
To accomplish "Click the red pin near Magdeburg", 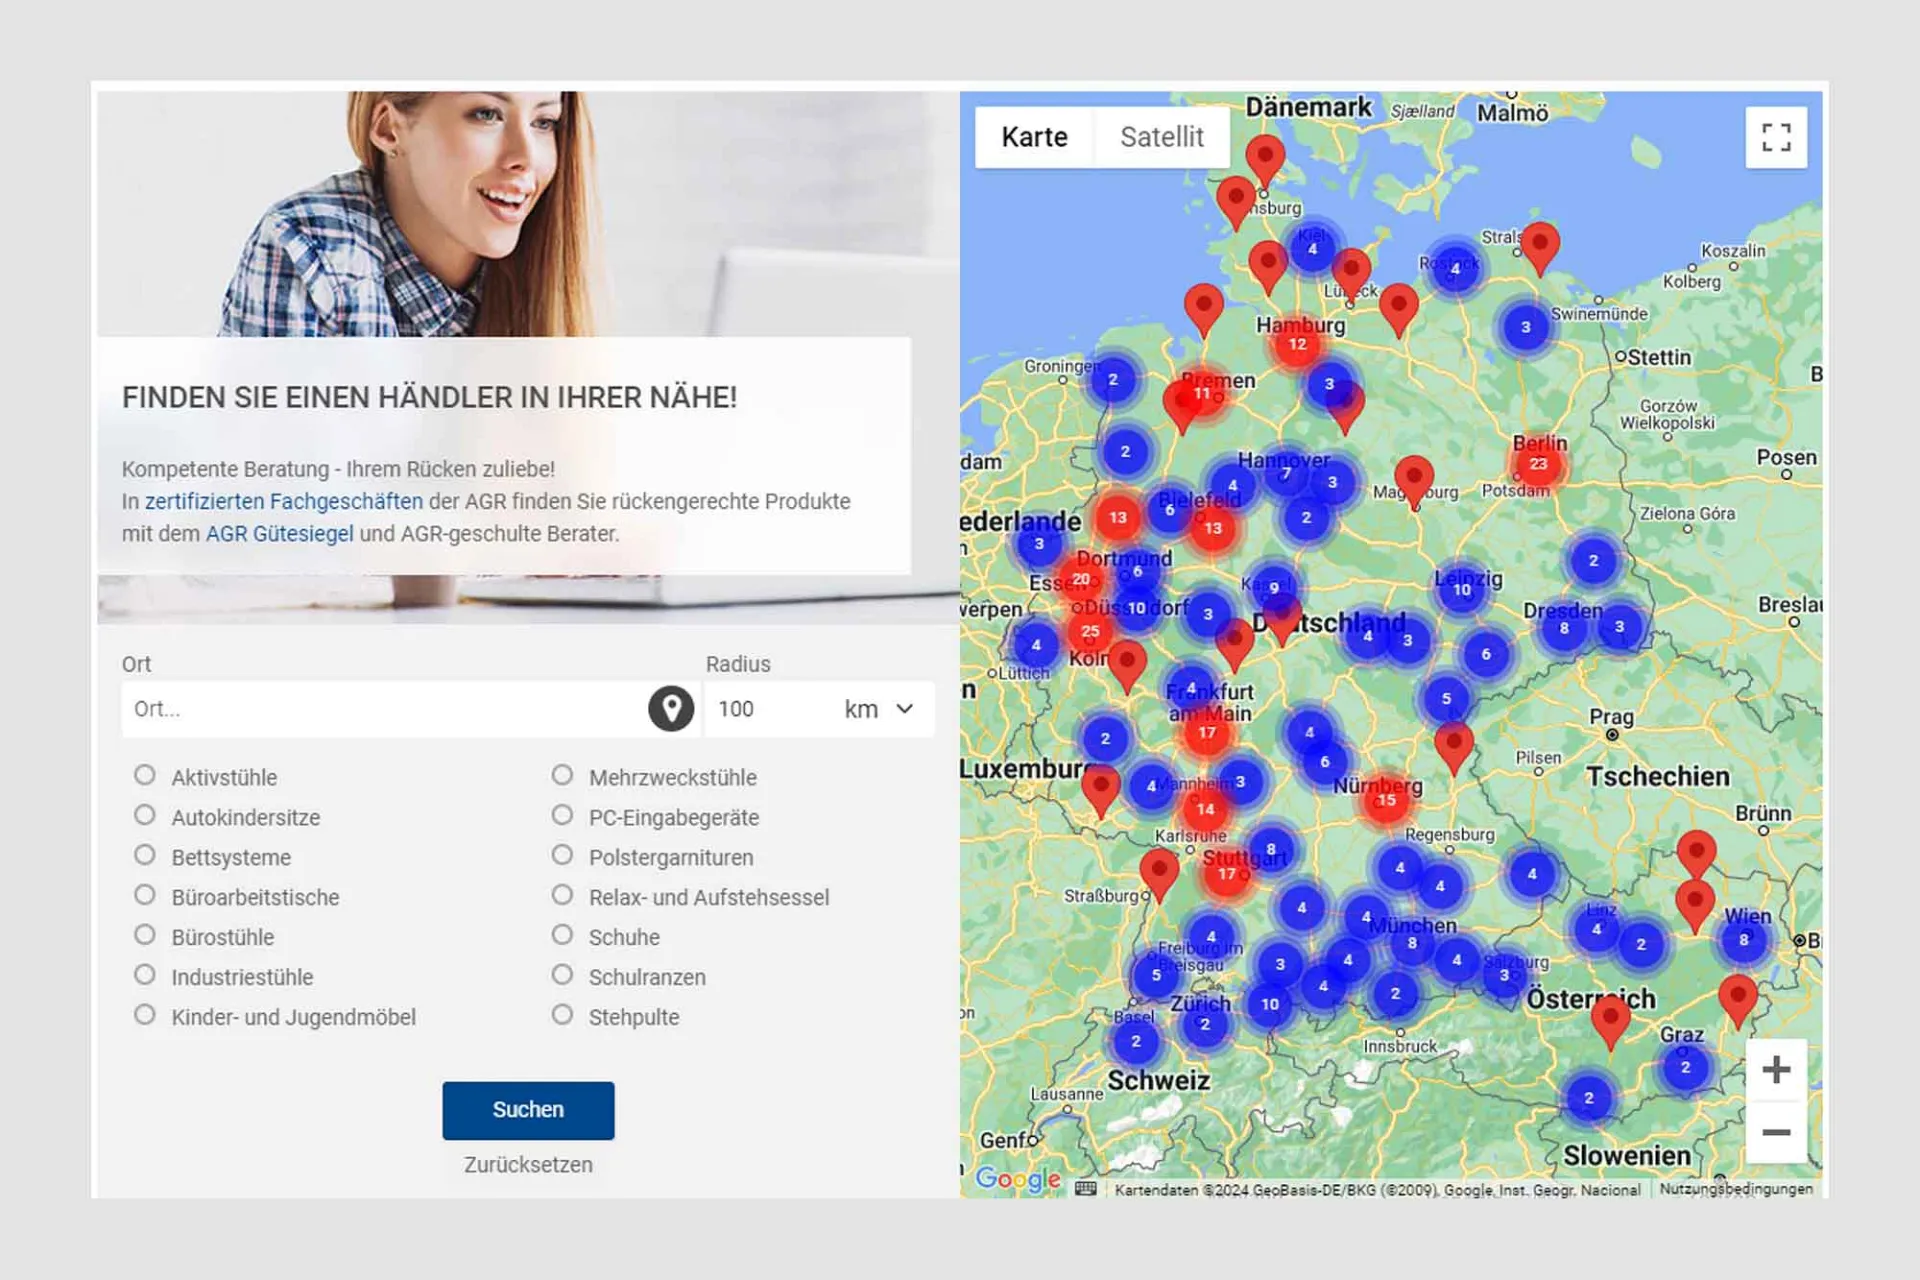I will [1413, 478].
